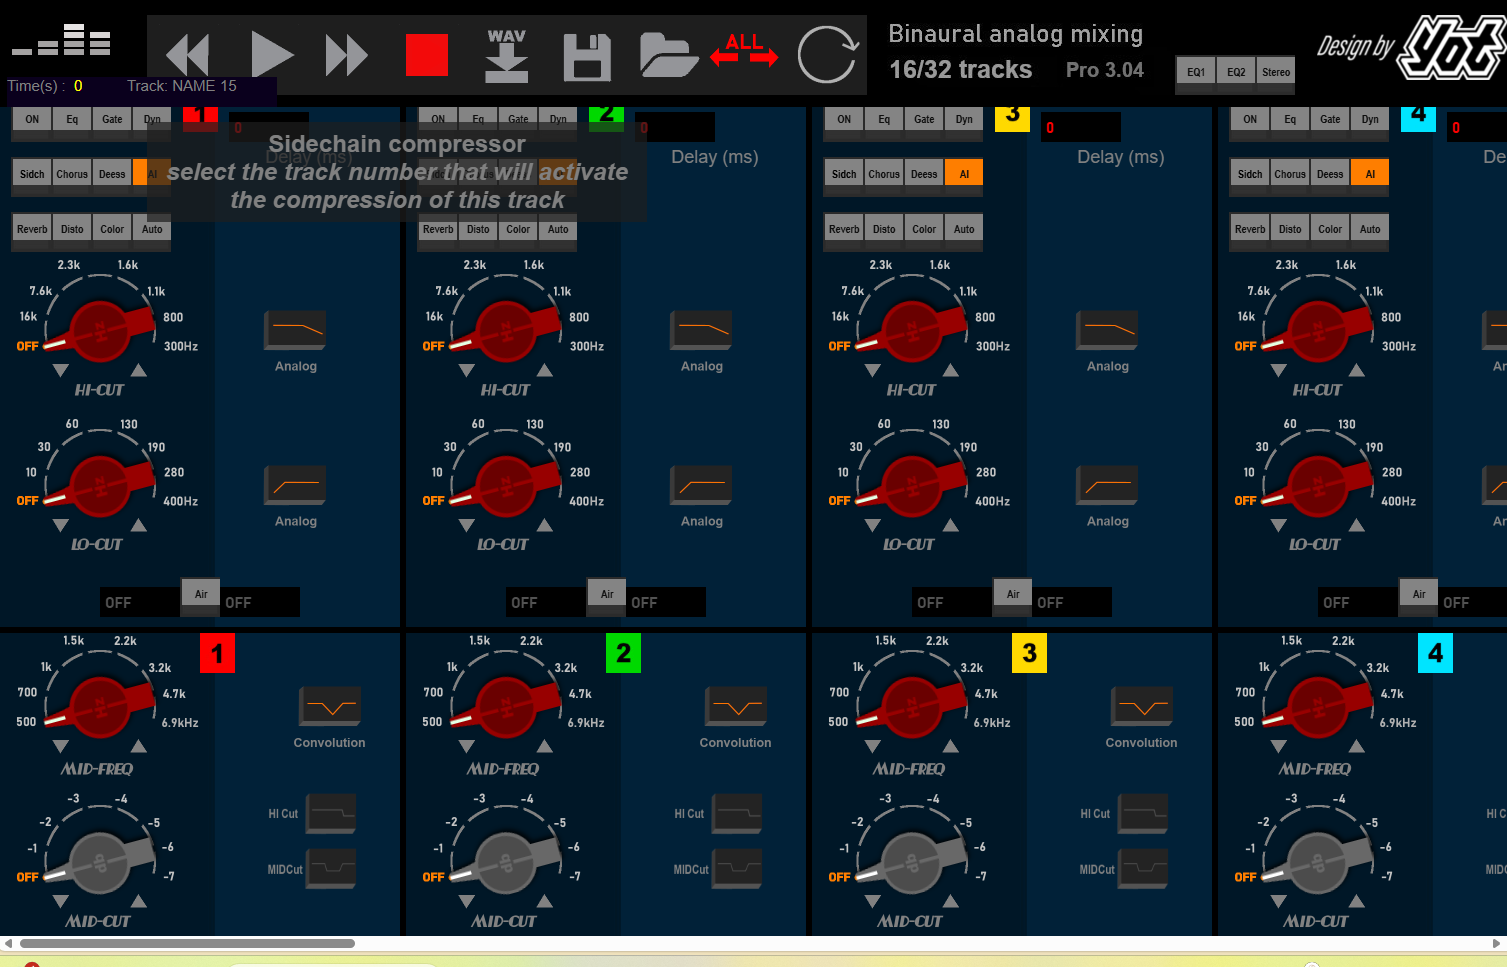The height and width of the screenshot is (967, 1507).
Task: Click the Chorus button on track 4
Action: click(x=1290, y=174)
